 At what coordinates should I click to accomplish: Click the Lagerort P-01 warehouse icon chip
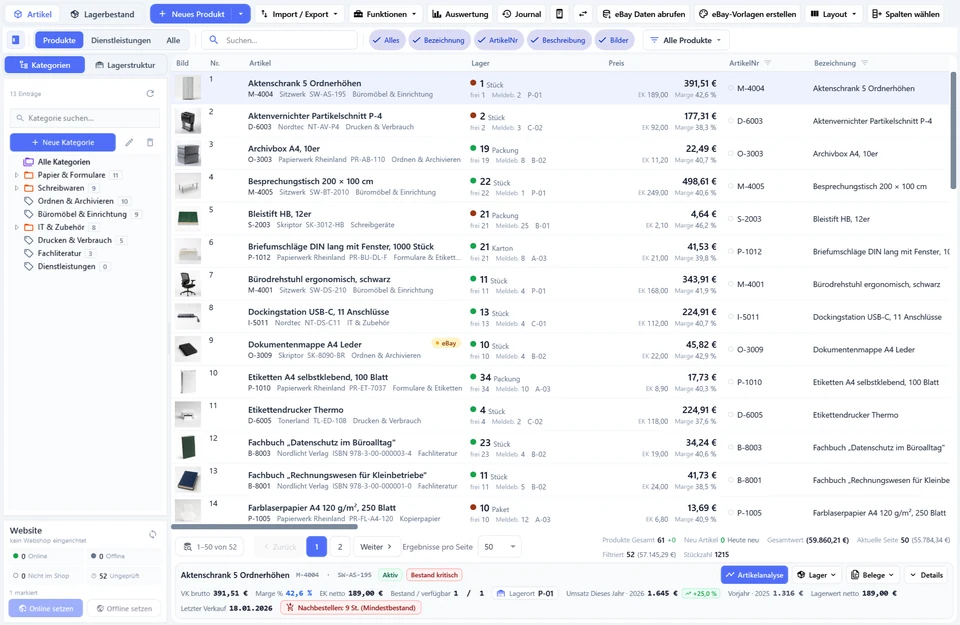pyautogui.click(x=525, y=593)
